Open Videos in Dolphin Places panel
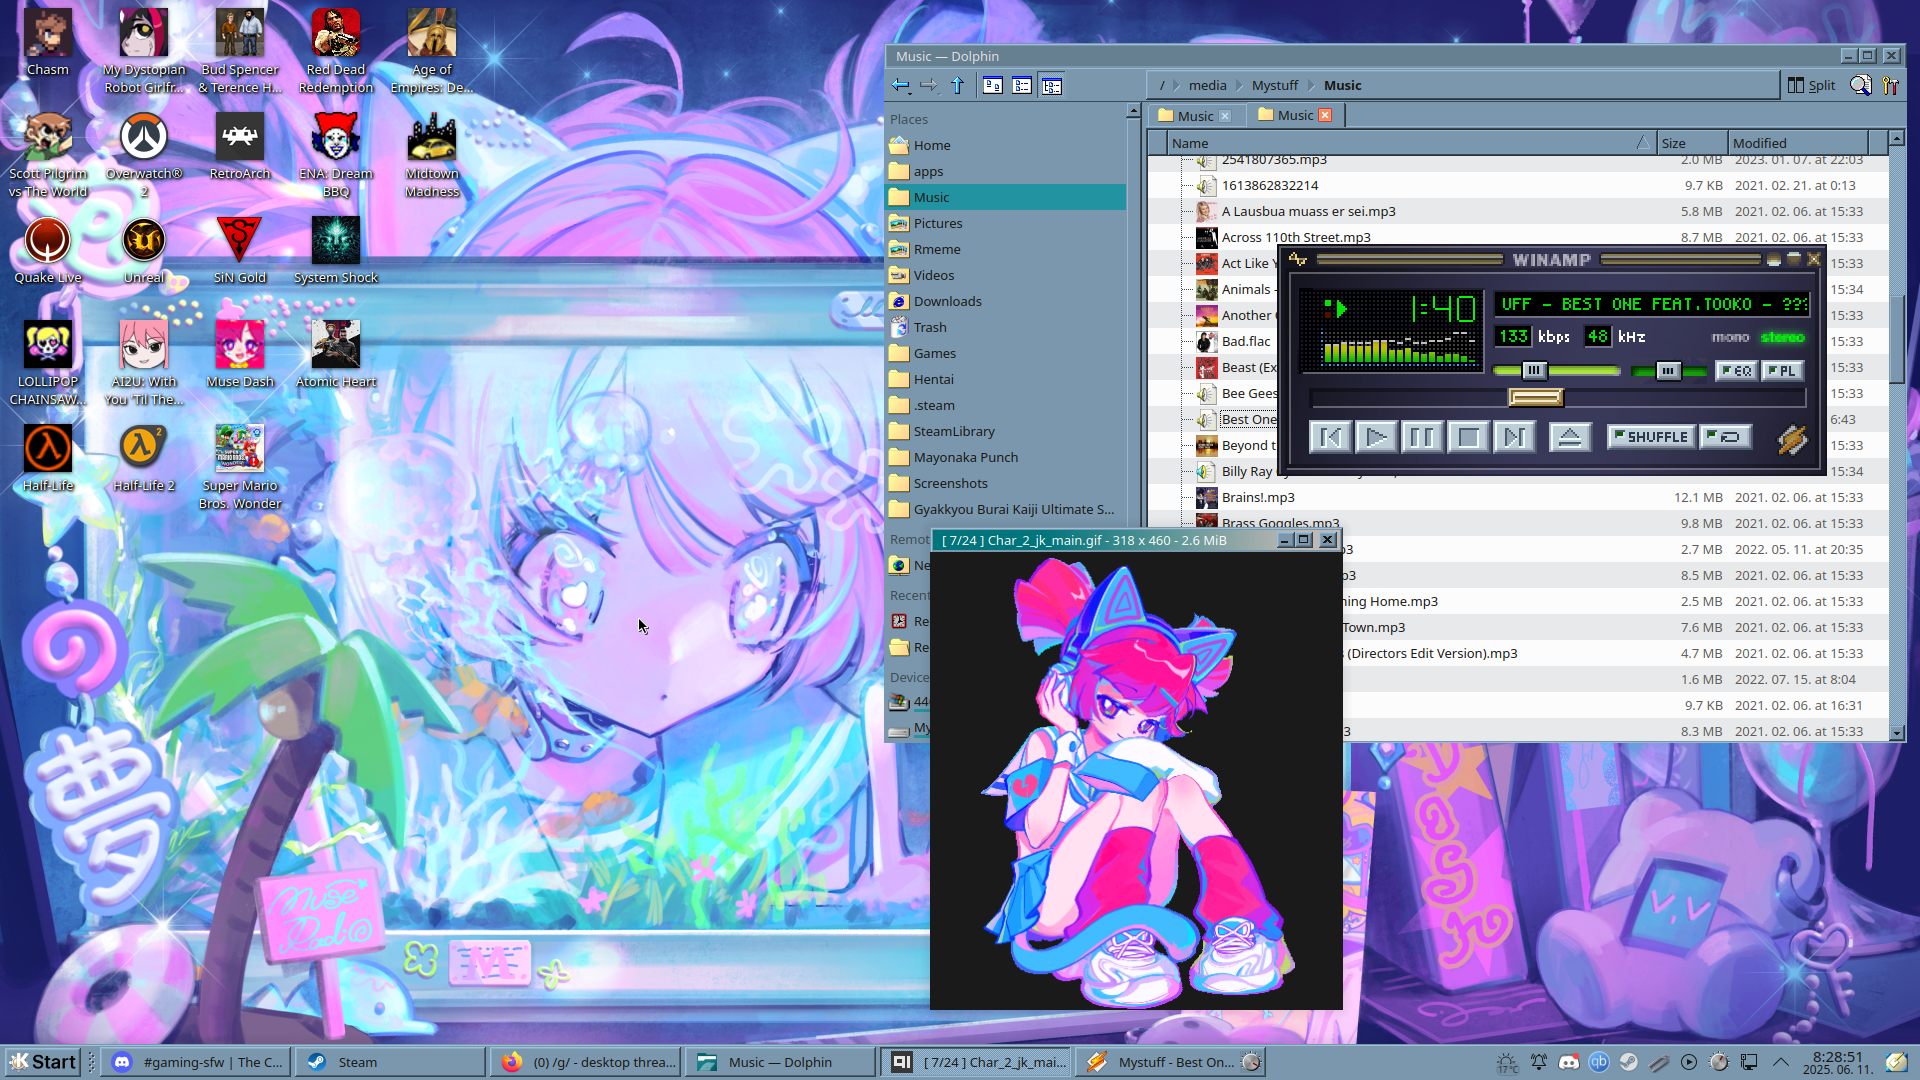The height and width of the screenshot is (1080, 1920). pos(1006,275)
